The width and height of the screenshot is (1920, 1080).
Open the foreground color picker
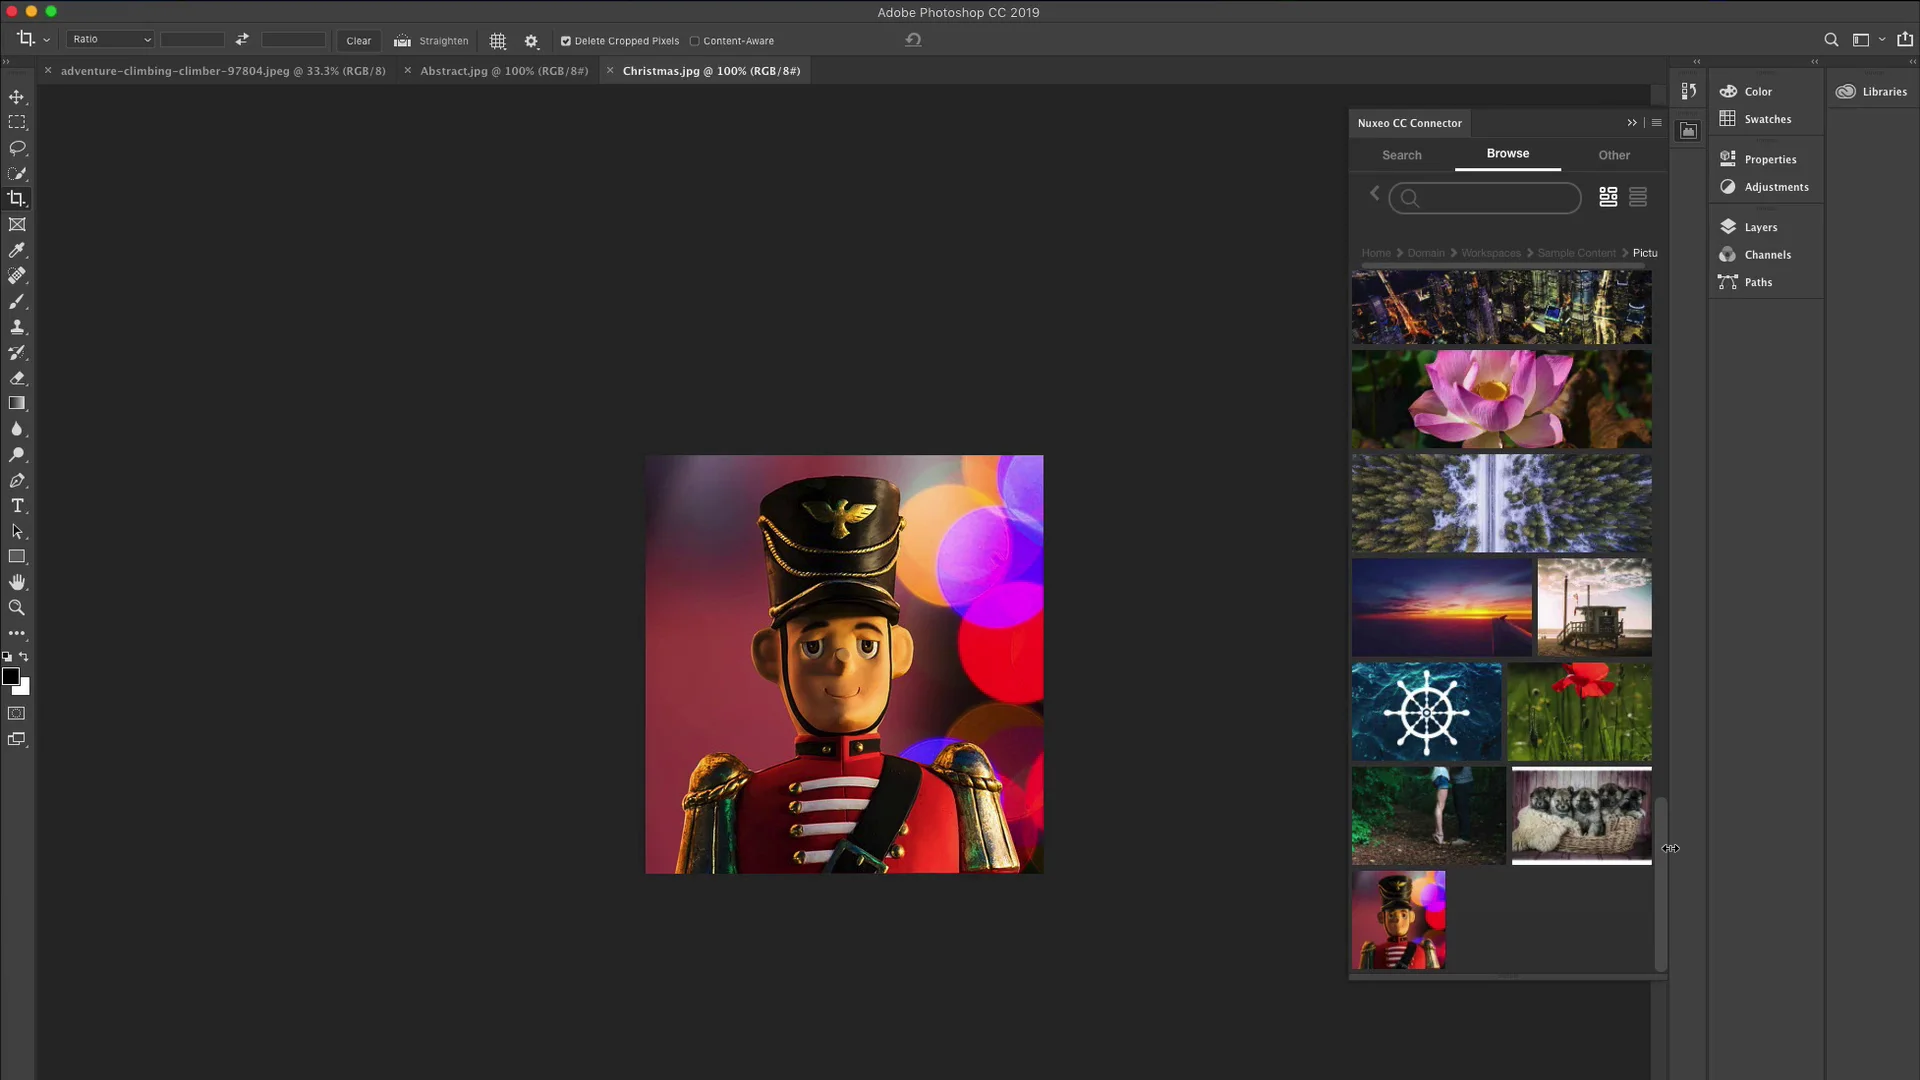pos(10,677)
